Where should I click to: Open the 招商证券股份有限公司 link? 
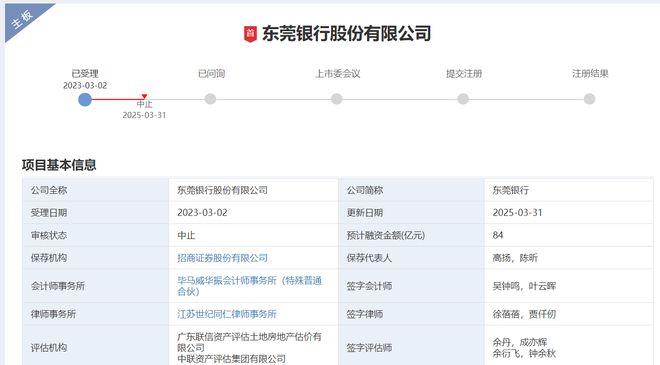click(222, 258)
